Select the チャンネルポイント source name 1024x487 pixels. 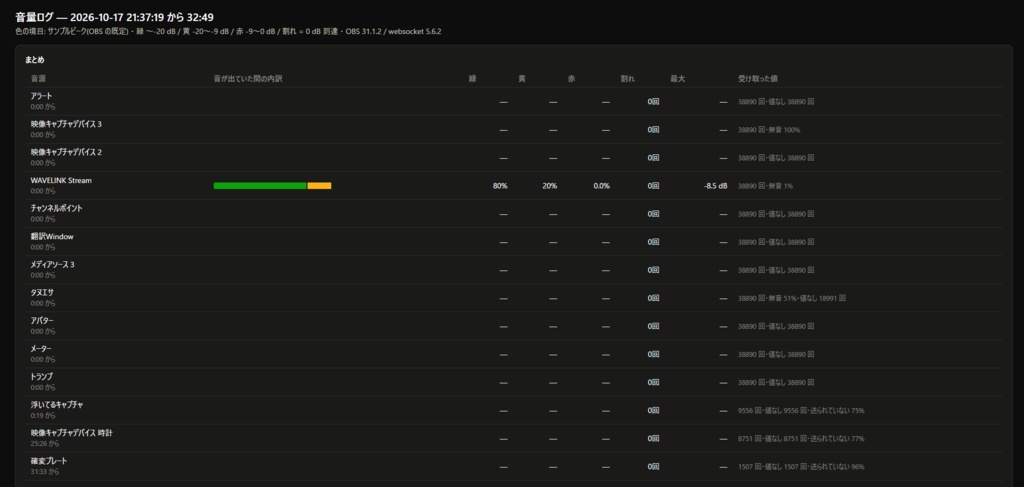click(x=56, y=208)
